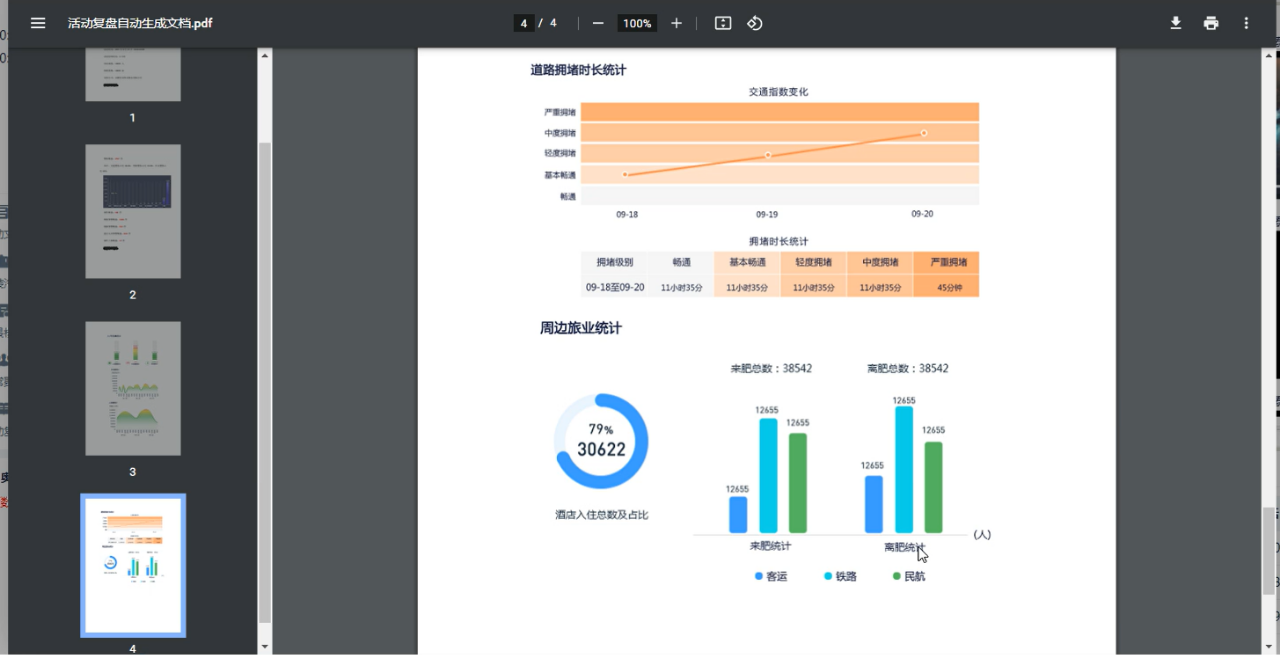Click the document scrollbar up arrow

pos(1269,55)
